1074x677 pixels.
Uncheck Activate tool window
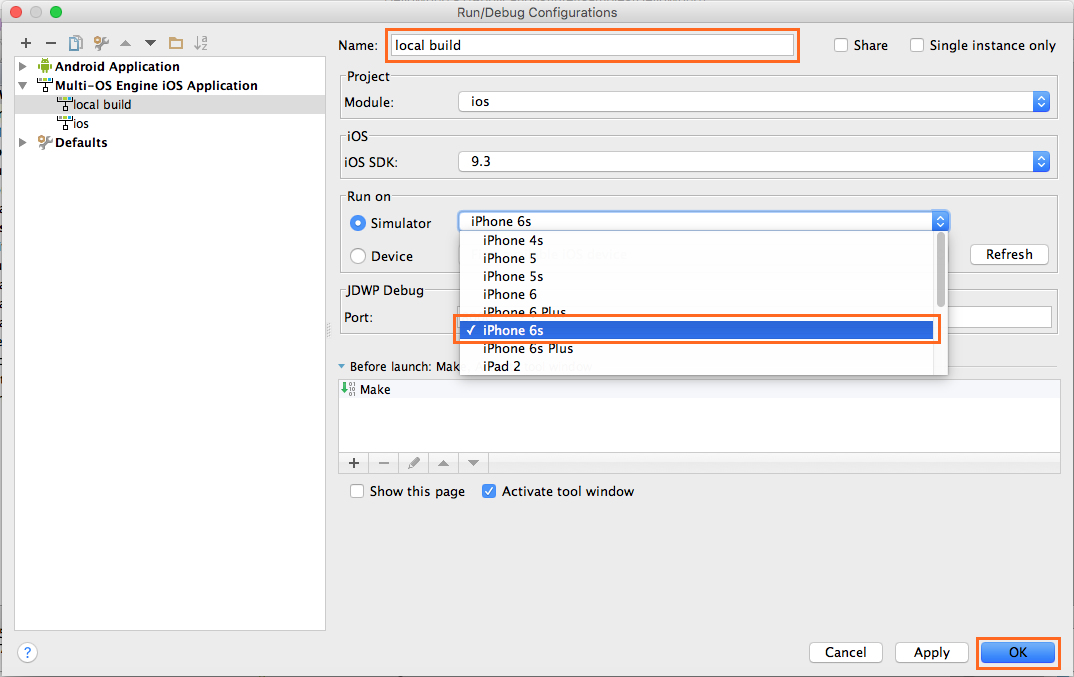pyautogui.click(x=489, y=491)
